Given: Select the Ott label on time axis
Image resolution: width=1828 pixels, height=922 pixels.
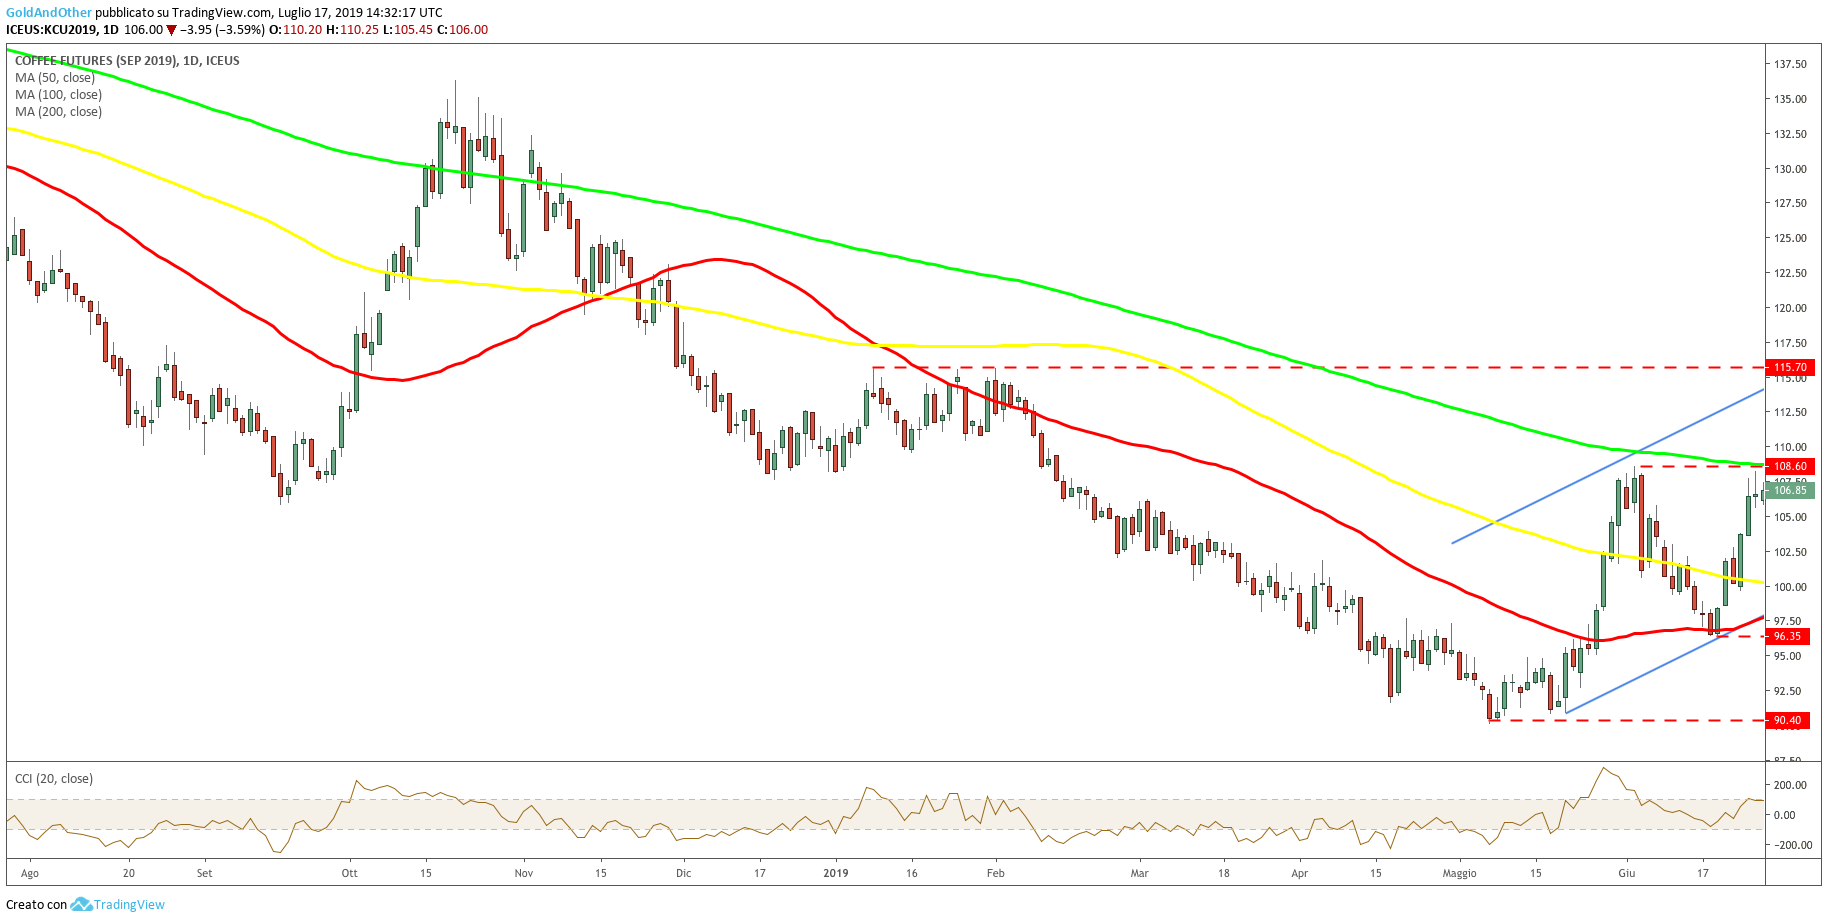Looking at the screenshot, I should tap(350, 874).
